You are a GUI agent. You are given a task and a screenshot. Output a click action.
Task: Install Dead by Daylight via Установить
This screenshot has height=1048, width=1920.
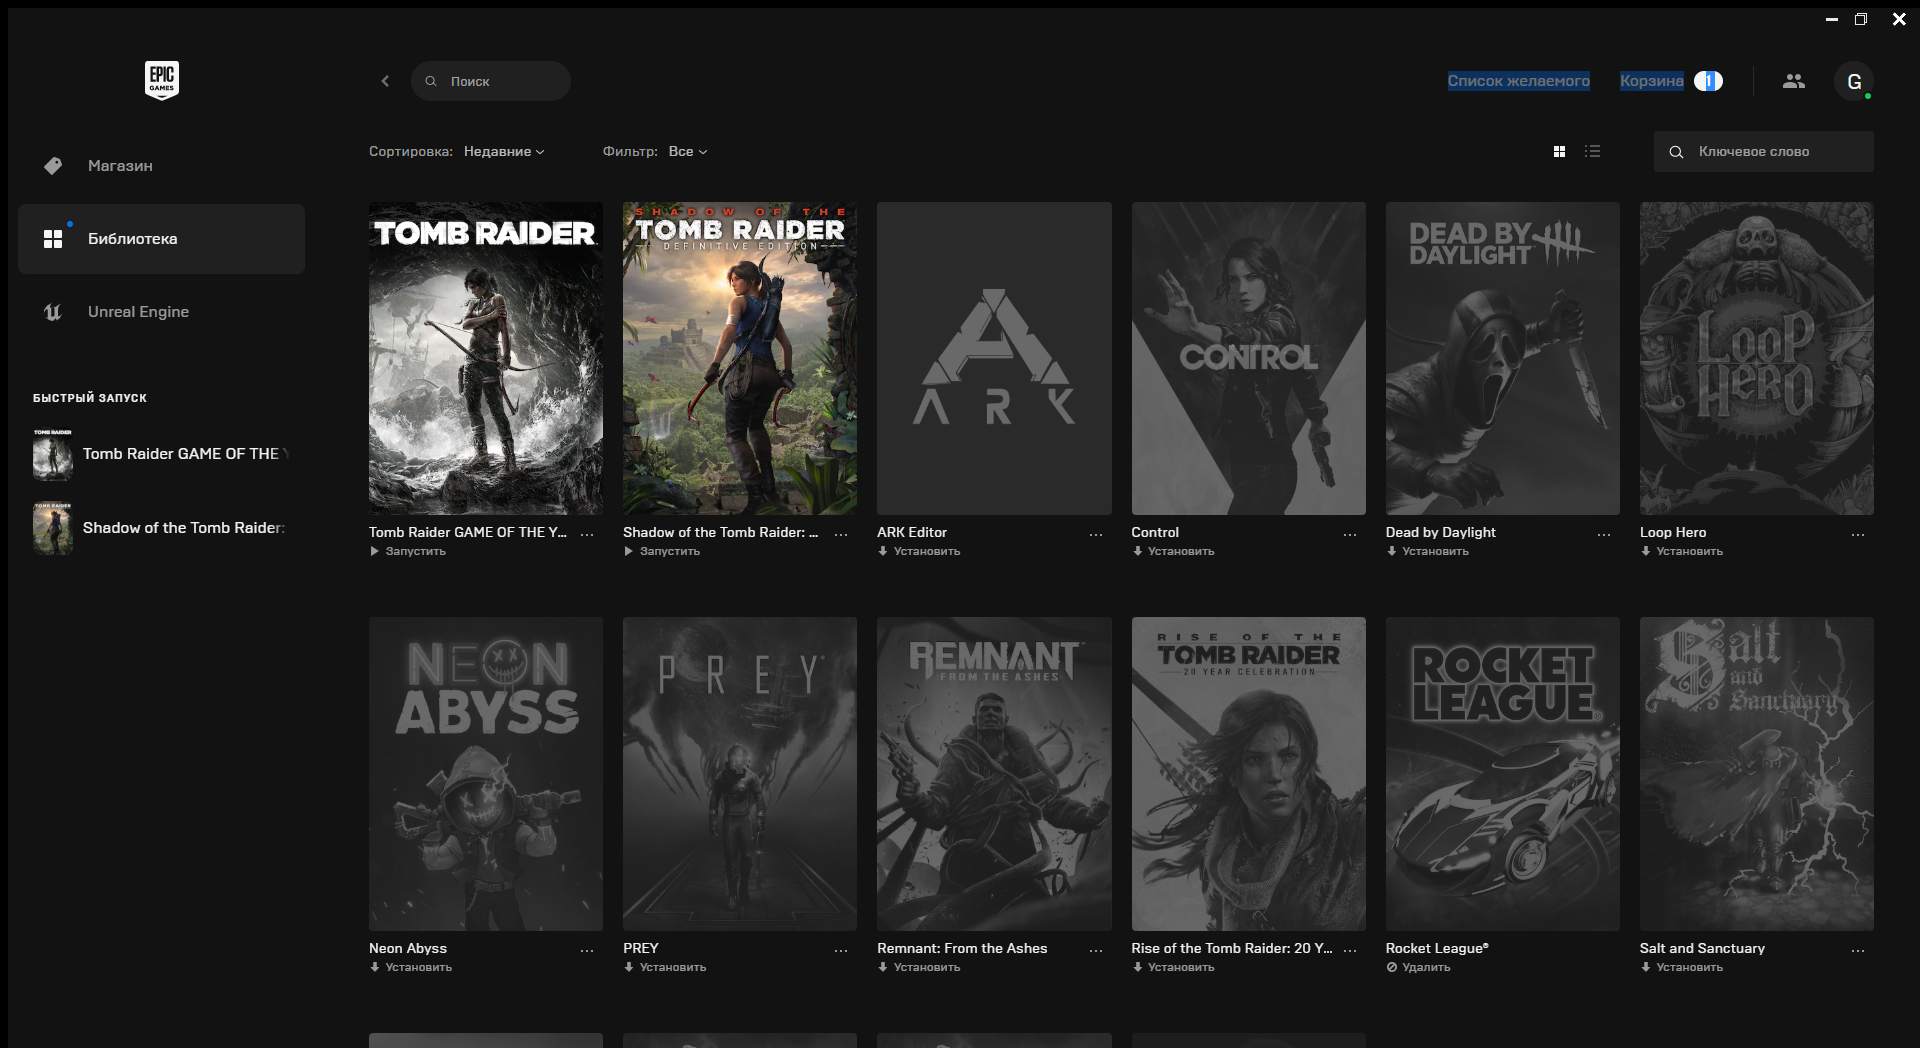point(1427,551)
